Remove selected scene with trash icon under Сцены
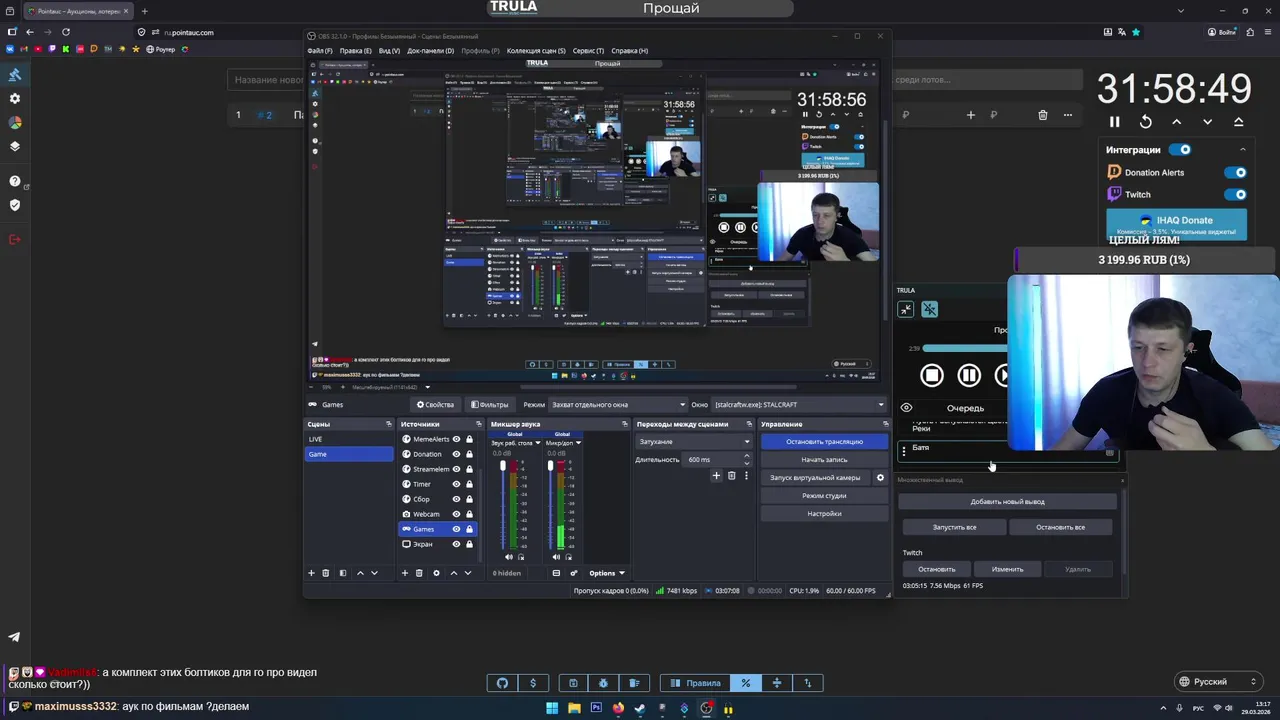Viewport: 1280px width, 720px height. click(x=325, y=573)
